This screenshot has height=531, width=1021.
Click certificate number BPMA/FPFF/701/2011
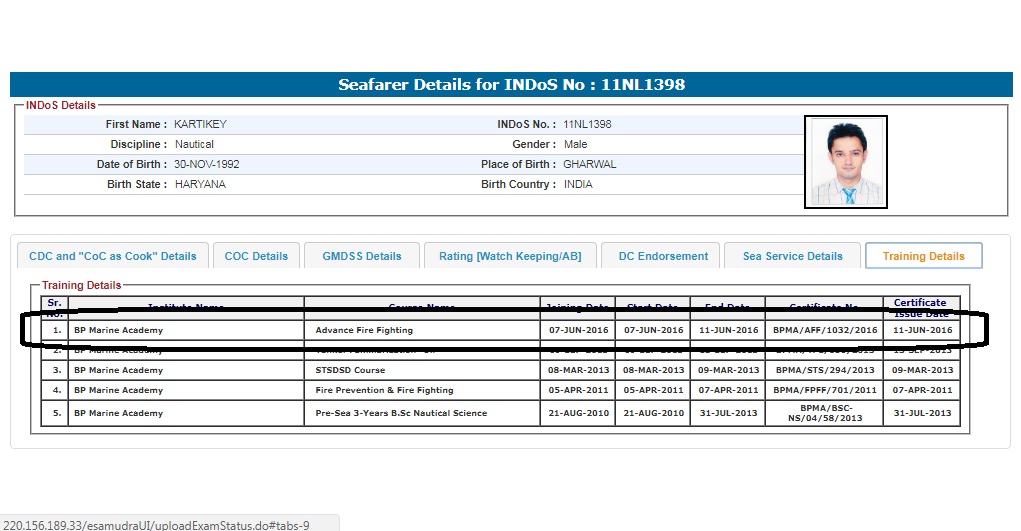[825, 390]
